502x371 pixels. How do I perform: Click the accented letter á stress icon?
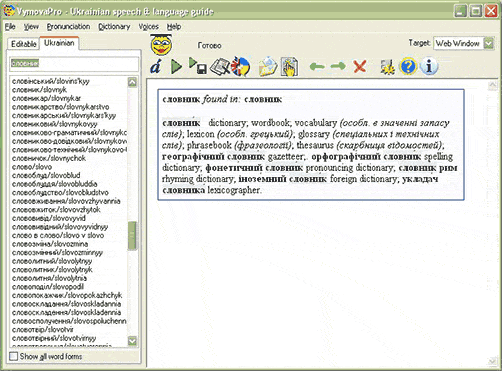tap(155, 66)
